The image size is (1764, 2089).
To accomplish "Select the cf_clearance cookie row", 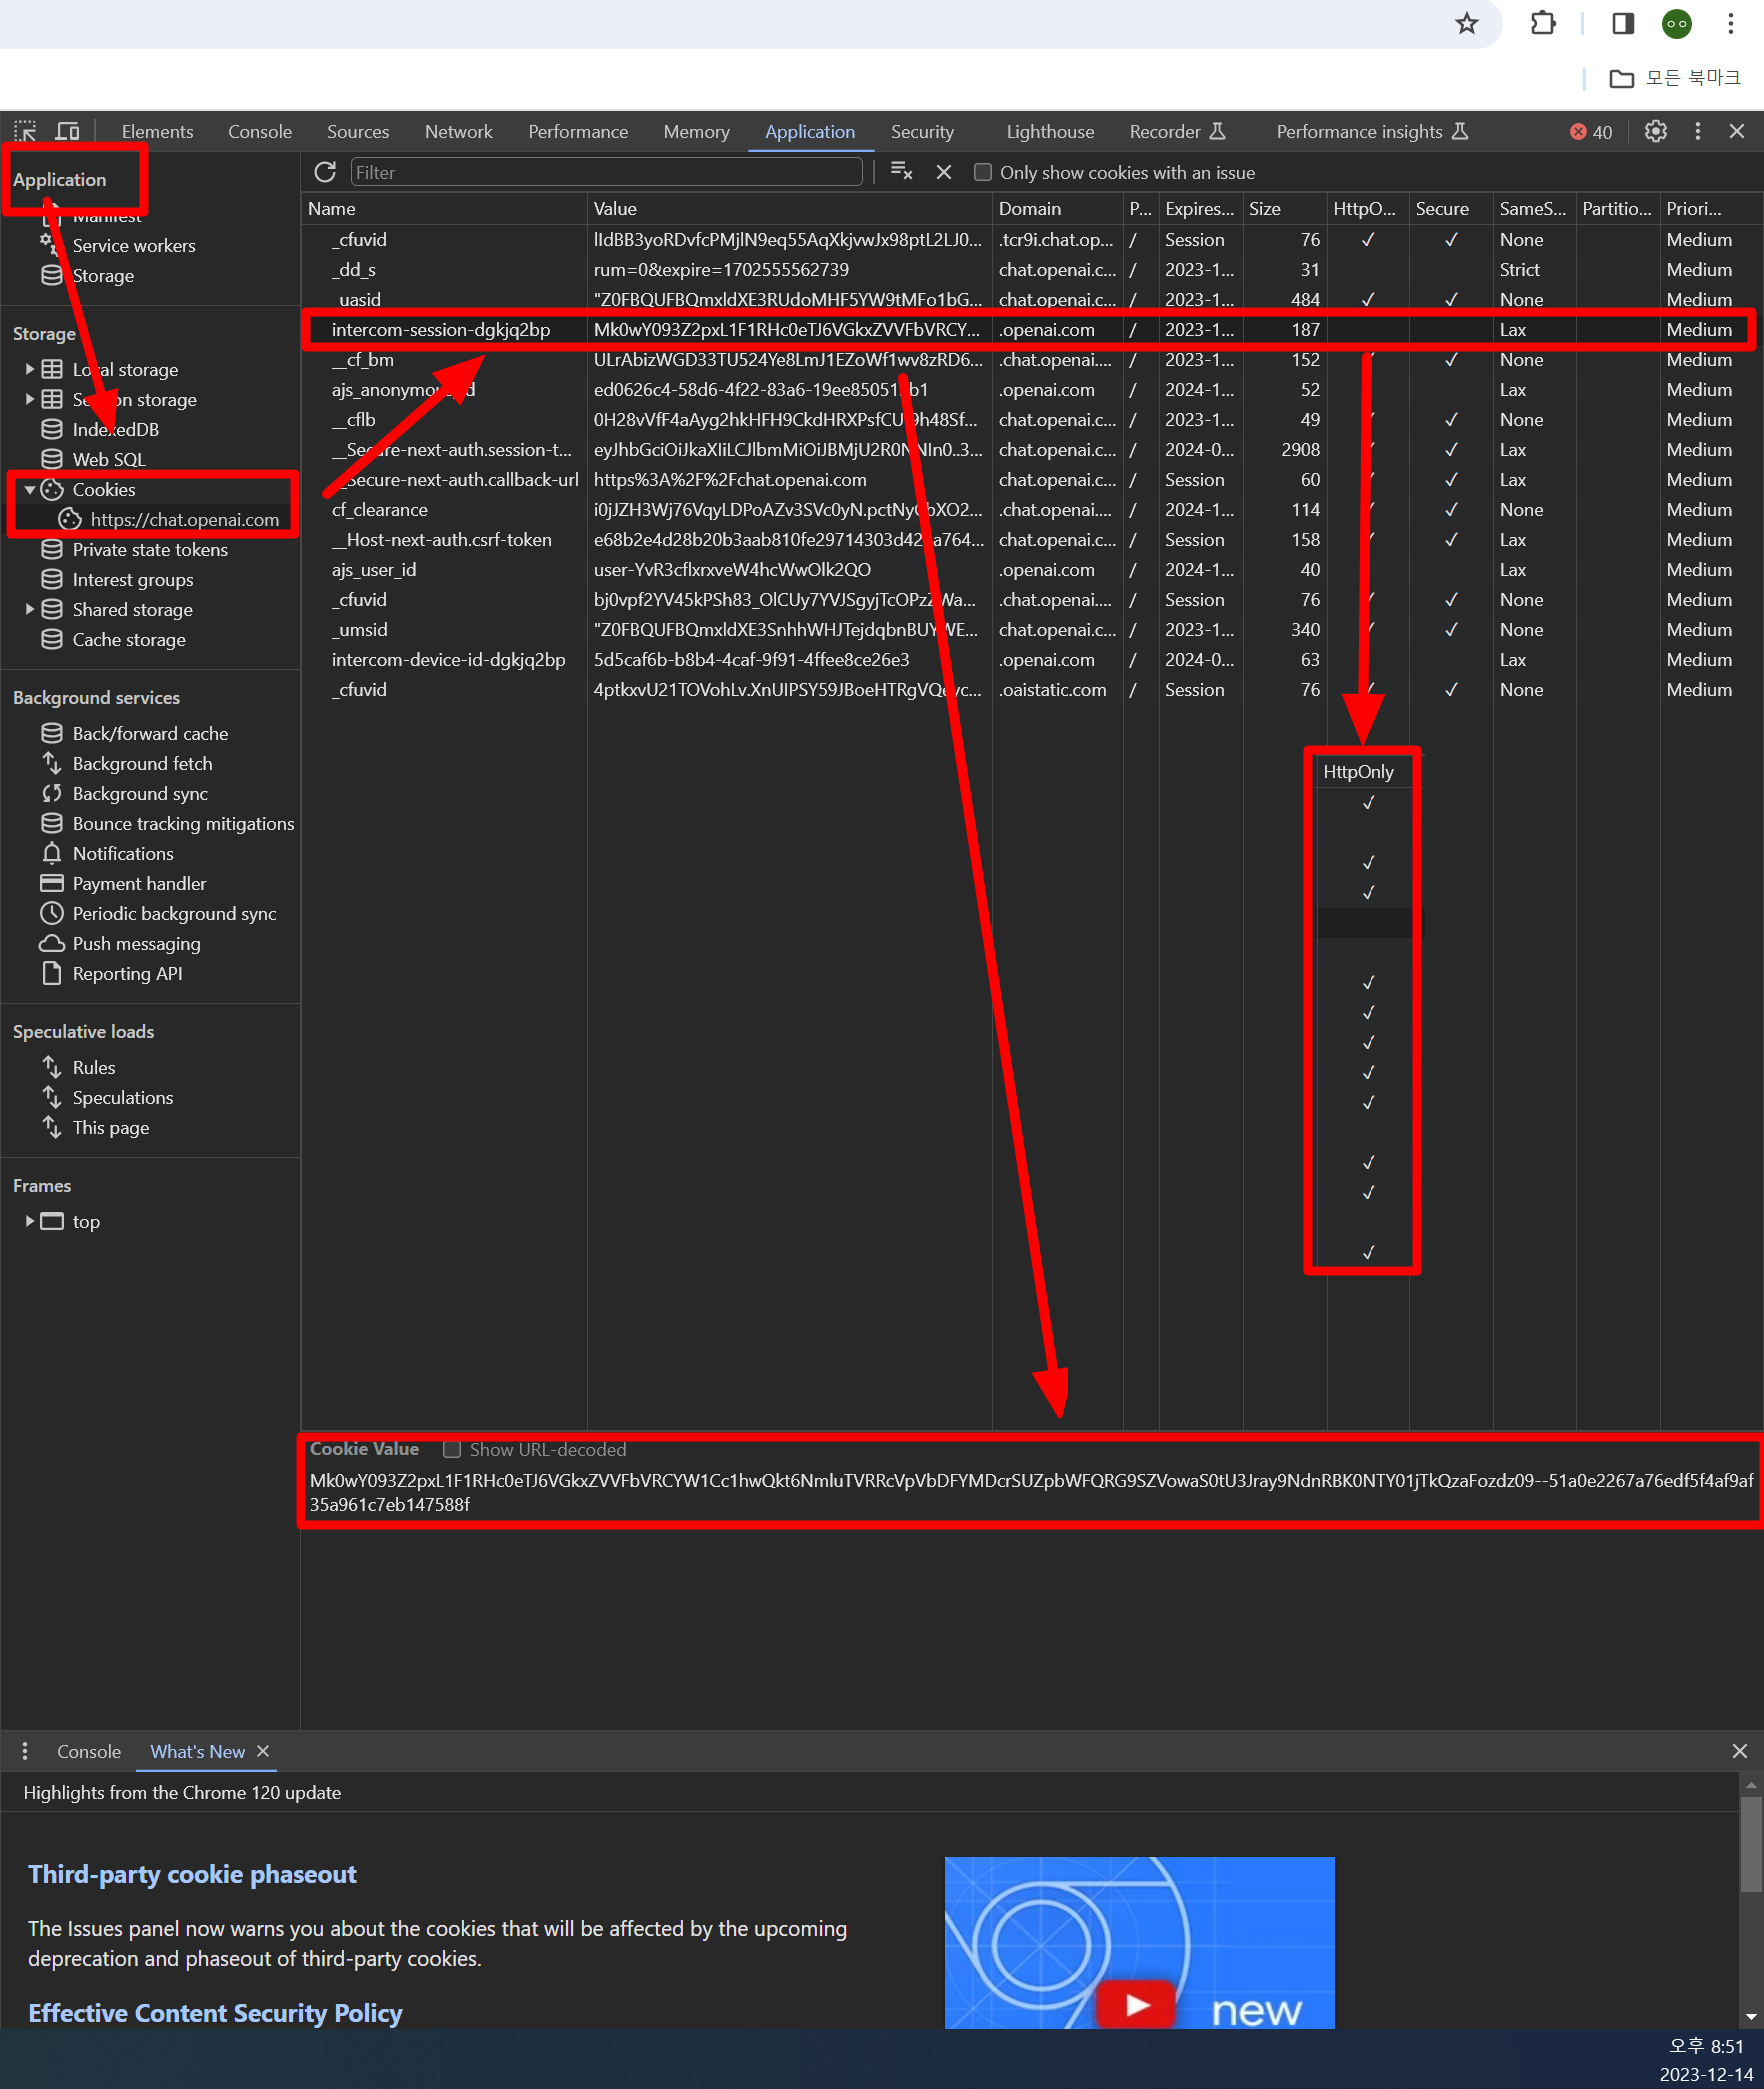I will pos(1032,509).
